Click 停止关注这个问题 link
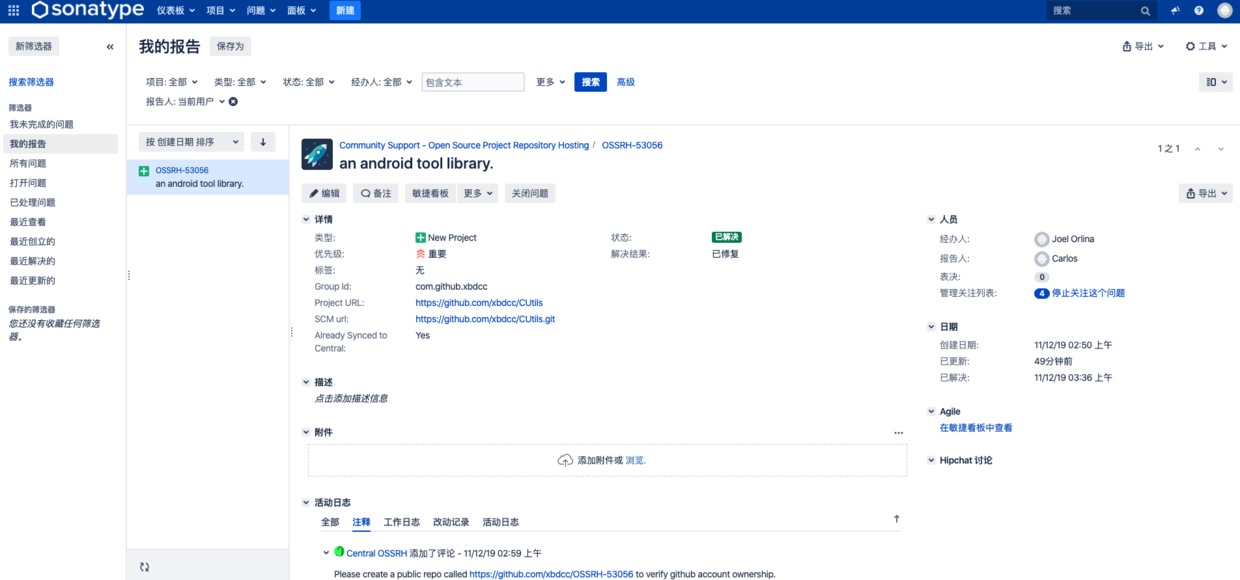 [x=1088, y=294]
